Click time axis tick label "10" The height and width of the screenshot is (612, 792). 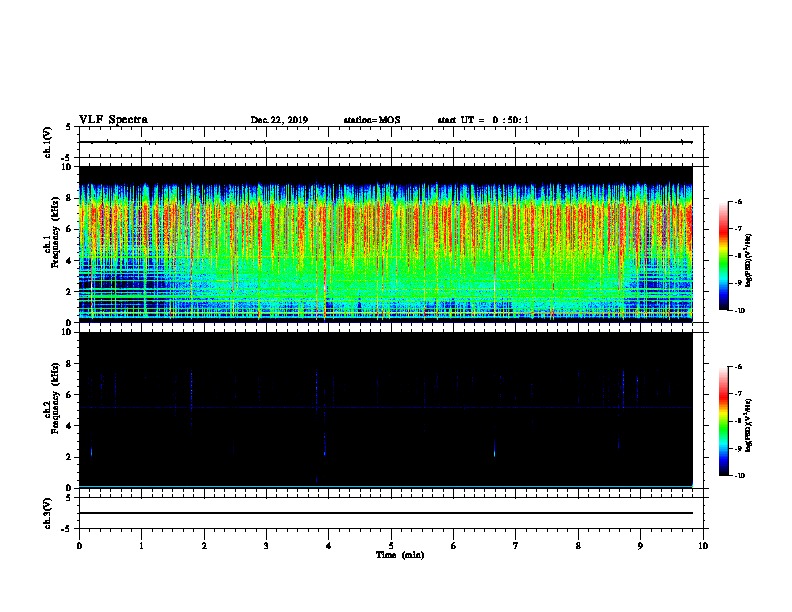[703, 546]
